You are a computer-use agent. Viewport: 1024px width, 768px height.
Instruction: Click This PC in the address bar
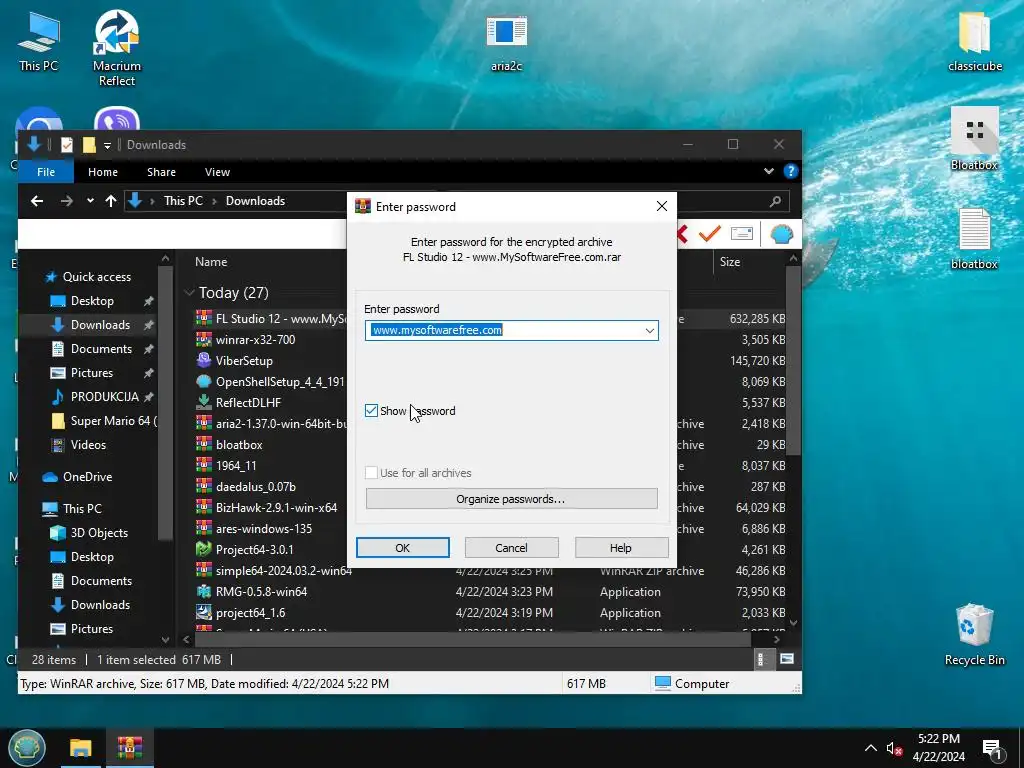tap(183, 201)
